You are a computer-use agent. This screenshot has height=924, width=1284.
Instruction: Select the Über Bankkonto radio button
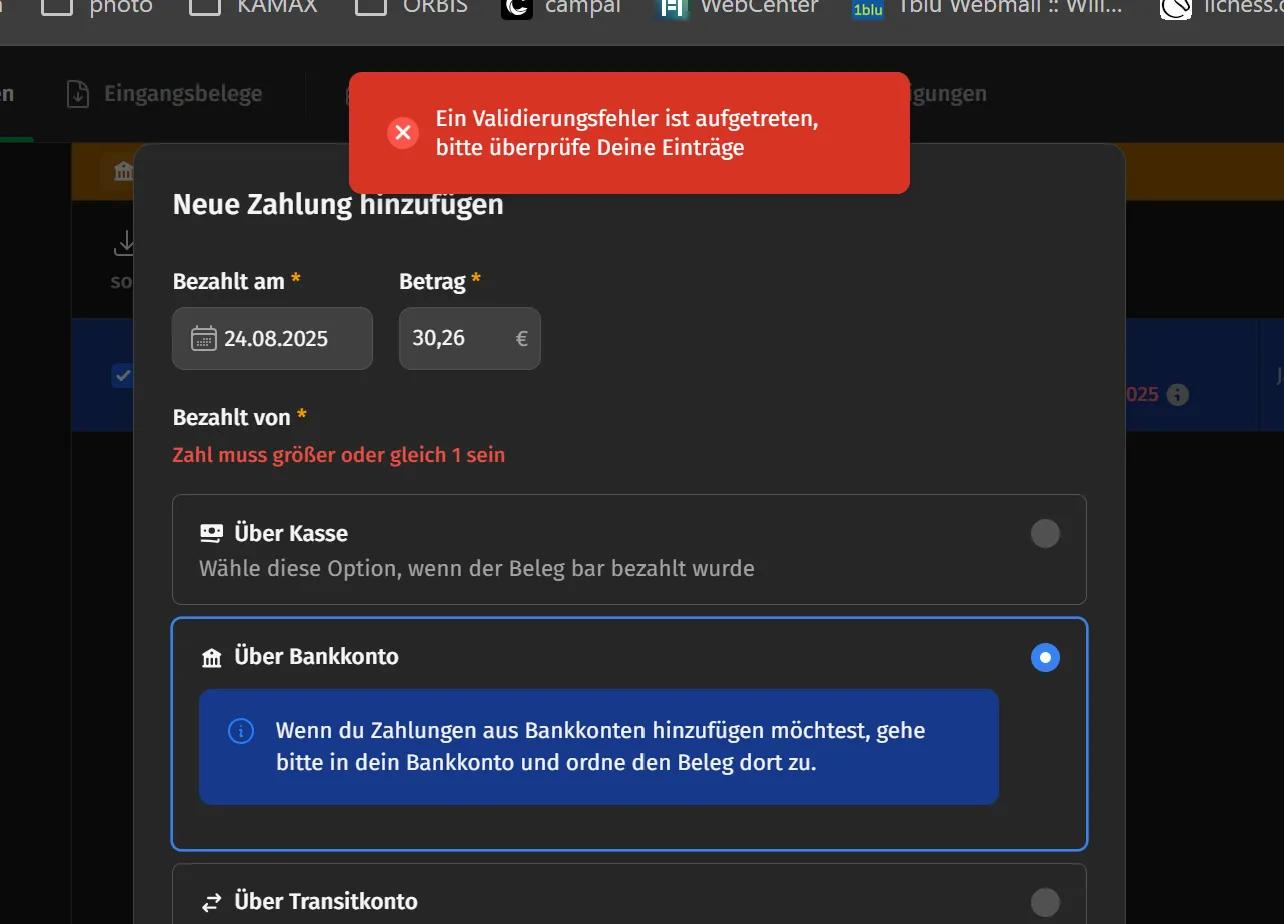pos(1045,658)
